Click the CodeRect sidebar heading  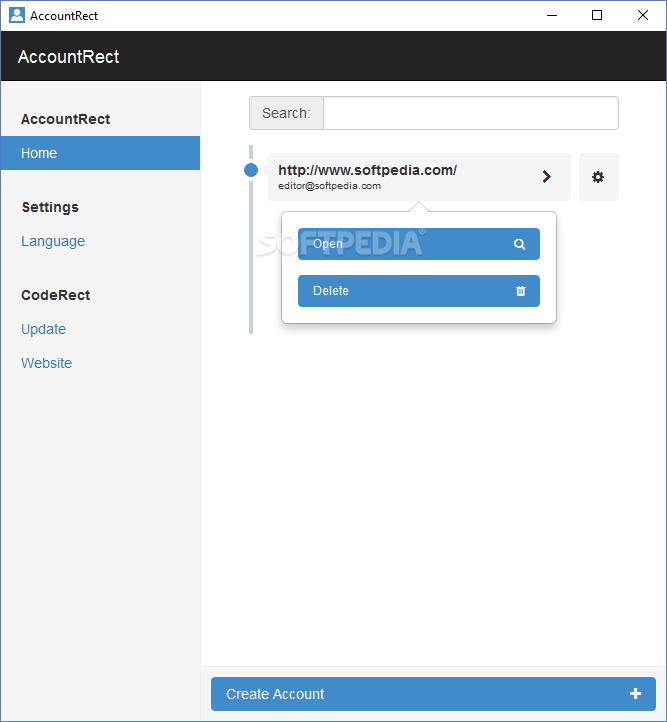[x=56, y=295]
